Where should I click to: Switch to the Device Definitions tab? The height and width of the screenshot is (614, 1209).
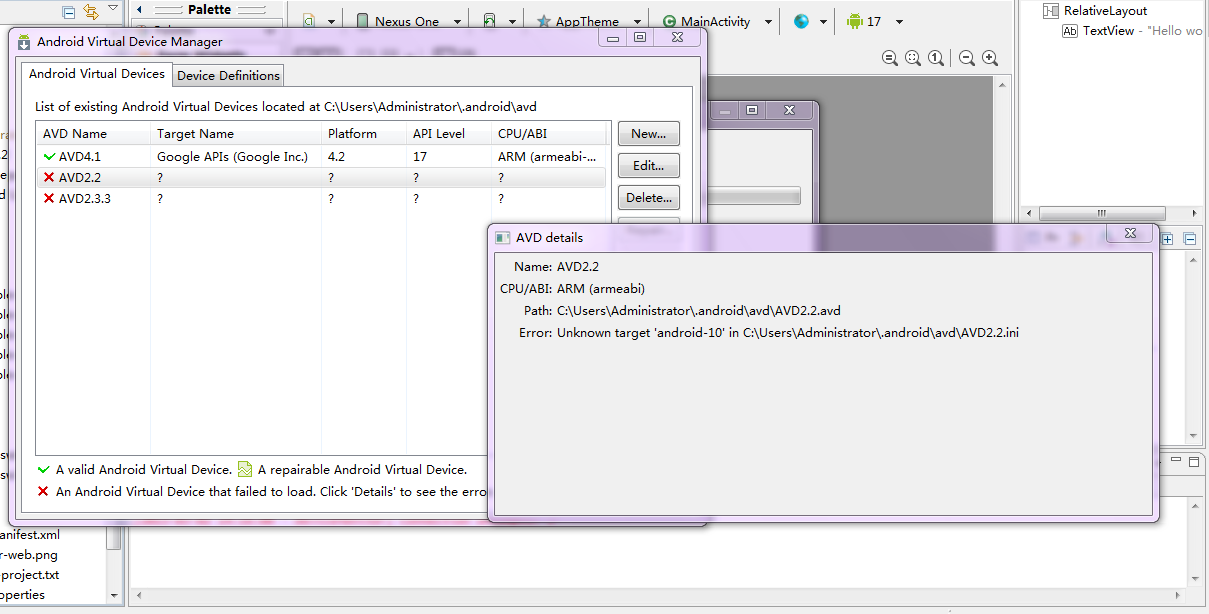pyautogui.click(x=229, y=76)
